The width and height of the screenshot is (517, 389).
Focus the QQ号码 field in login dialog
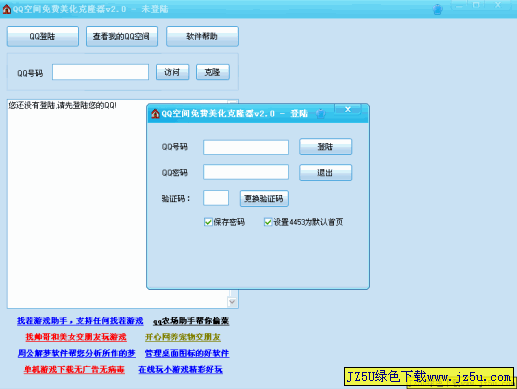[x=246, y=147]
